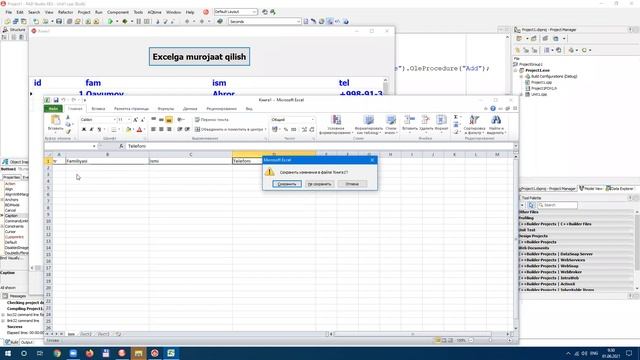Click the Firefox icon in the taskbar

(x=89, y=353)
